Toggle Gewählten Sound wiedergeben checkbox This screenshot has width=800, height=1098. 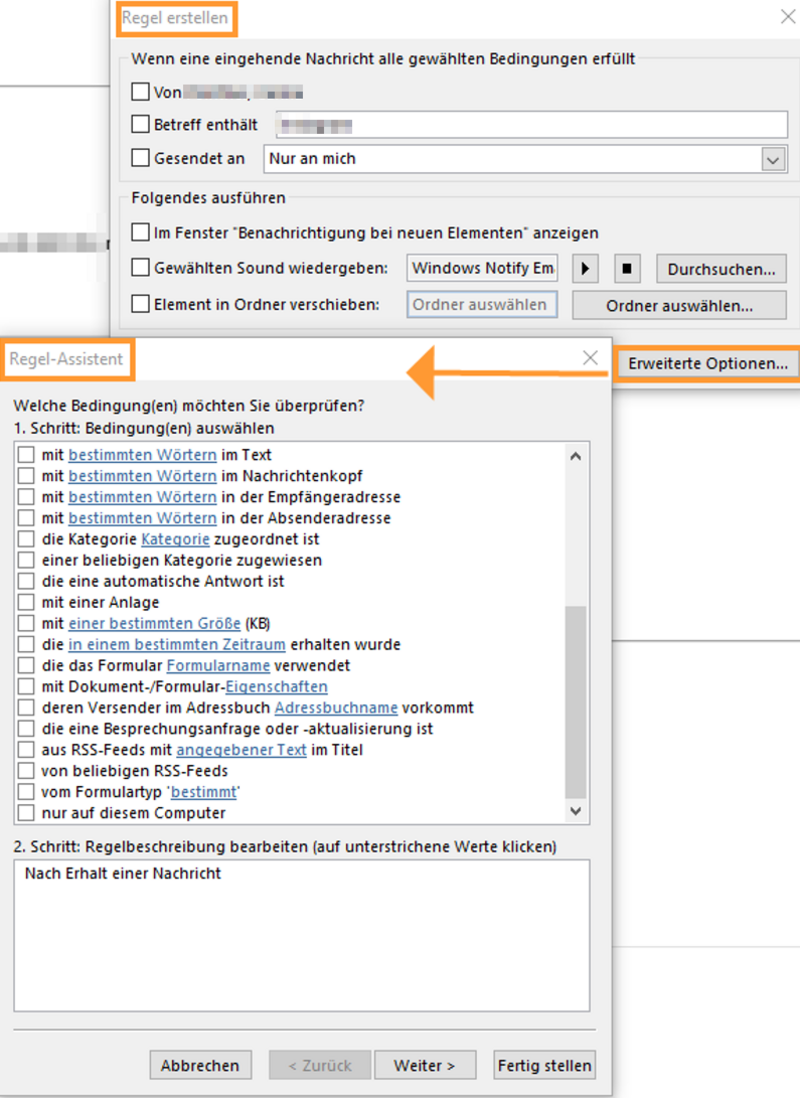coord(140,267)
